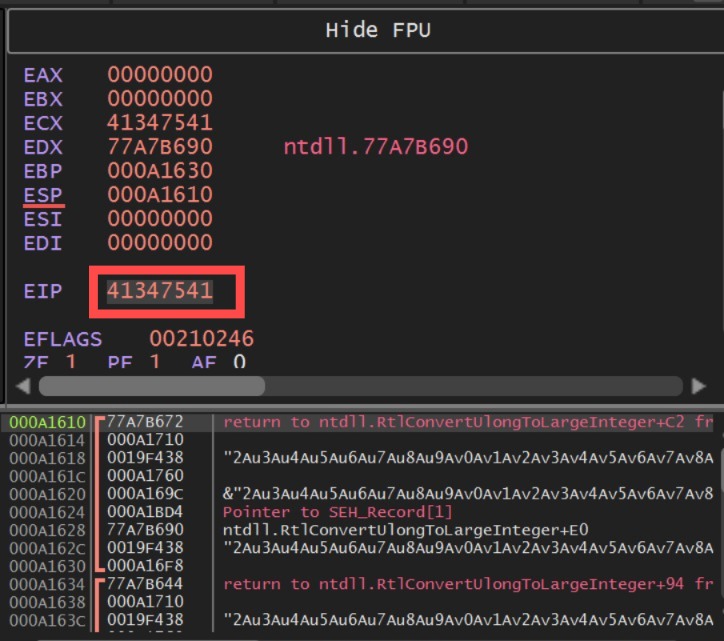
Task: Select the ECX value 41347541
Action: pyautogui.click(x=160, y=123)
